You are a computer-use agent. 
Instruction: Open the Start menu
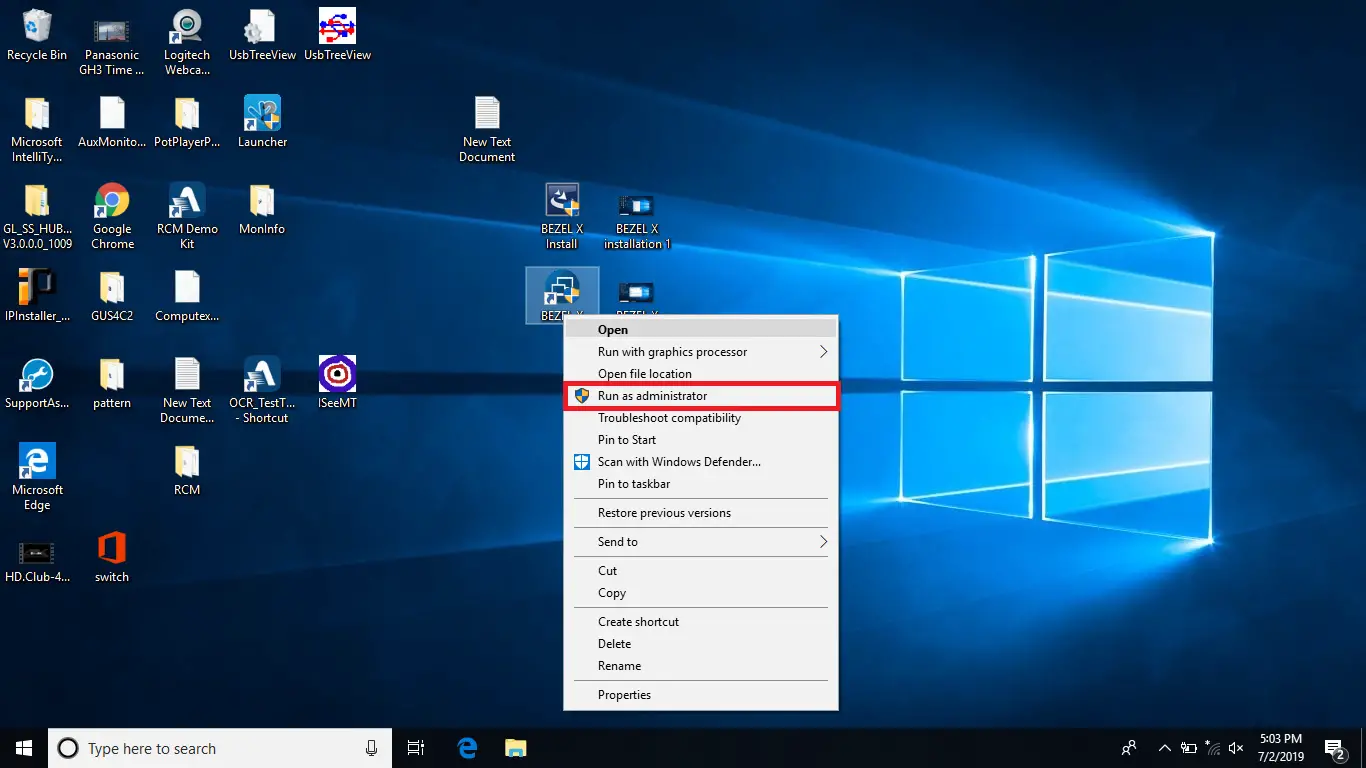(23, 748)
